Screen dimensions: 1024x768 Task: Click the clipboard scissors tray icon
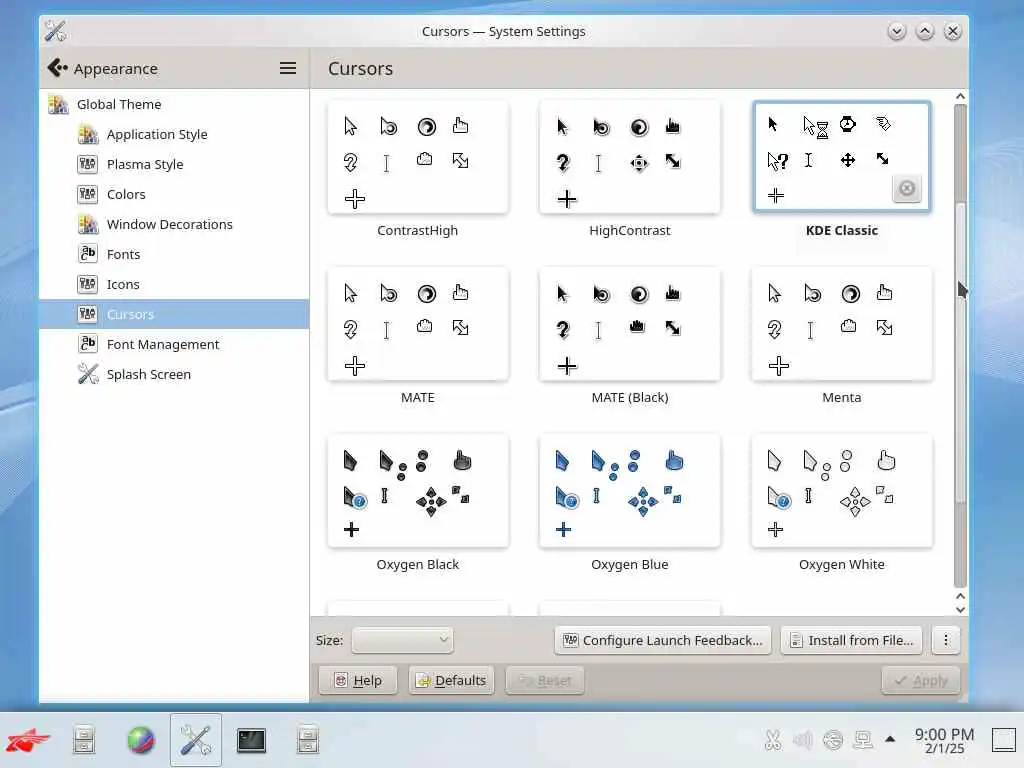click(x=773, y=740)
